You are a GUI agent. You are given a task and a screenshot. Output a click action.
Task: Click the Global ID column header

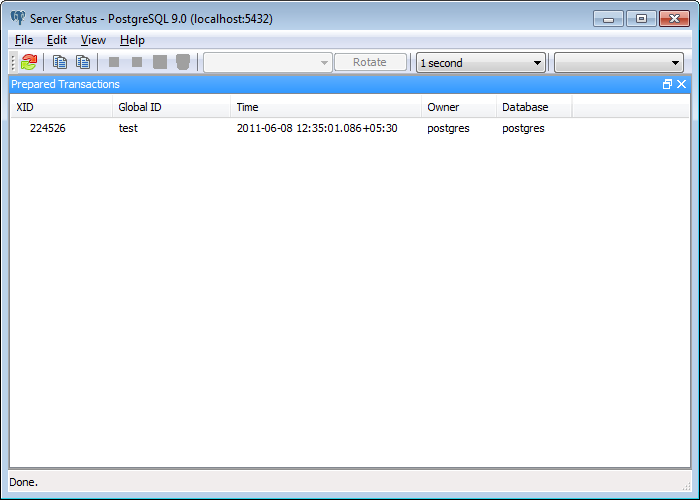(140, 107)
